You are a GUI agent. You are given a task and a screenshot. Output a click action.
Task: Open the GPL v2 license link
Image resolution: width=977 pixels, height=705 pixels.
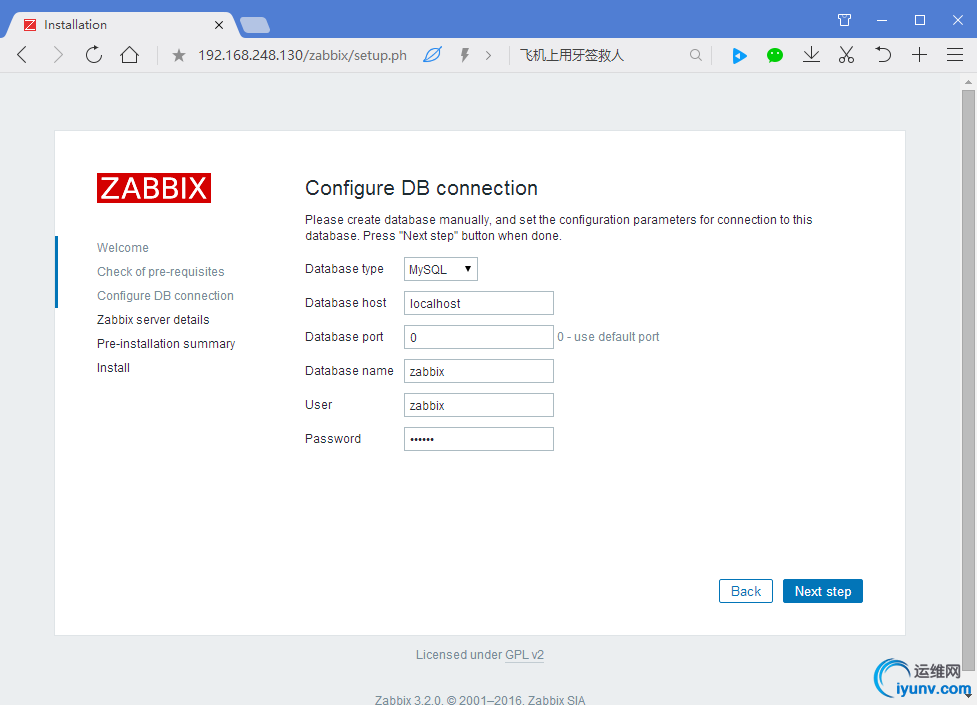pyautogui.click(x=525, y=655)
